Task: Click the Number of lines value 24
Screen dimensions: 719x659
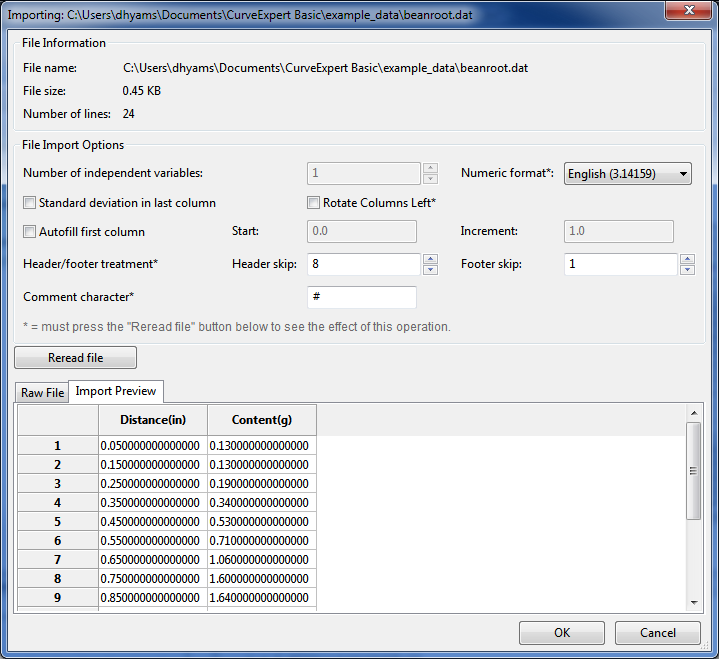Action: pyautogui.click(x=128, y=114)
